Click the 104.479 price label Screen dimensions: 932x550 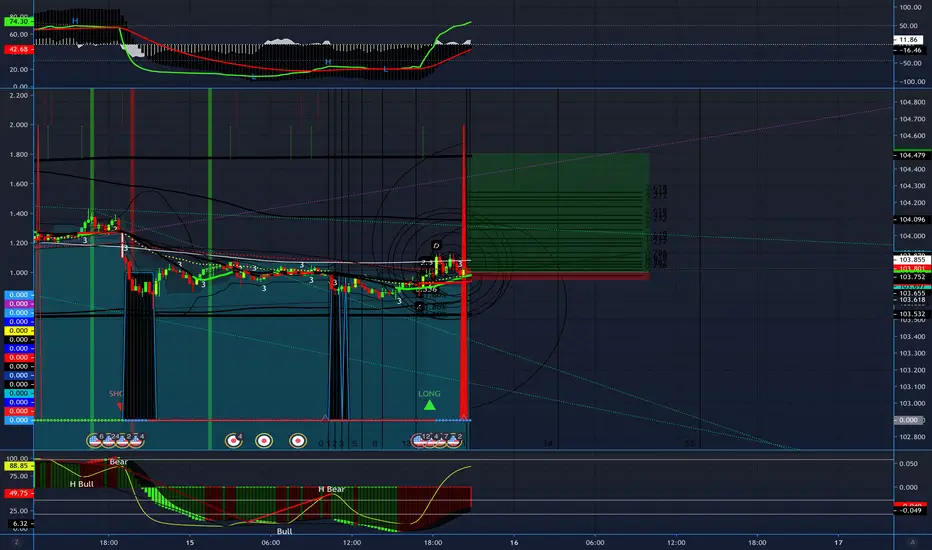coord(912,155)
